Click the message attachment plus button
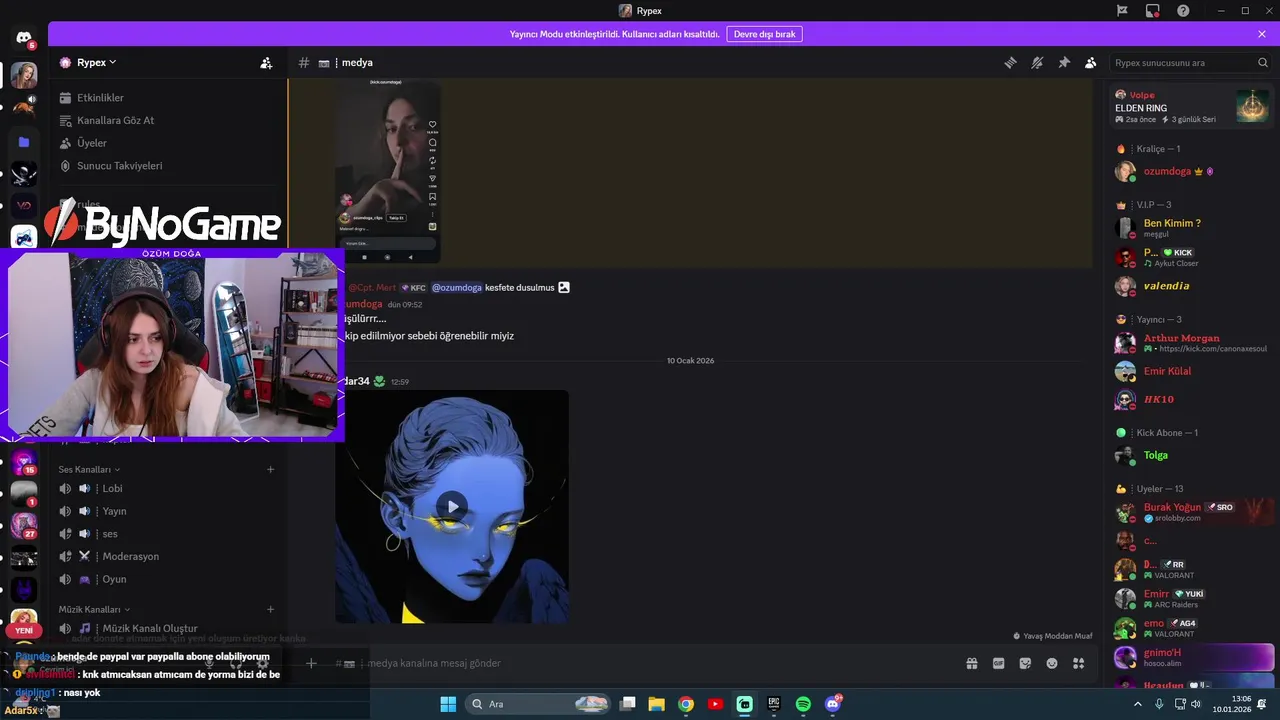Viewport: 1280px width, 720px height. tap(311, 663)
